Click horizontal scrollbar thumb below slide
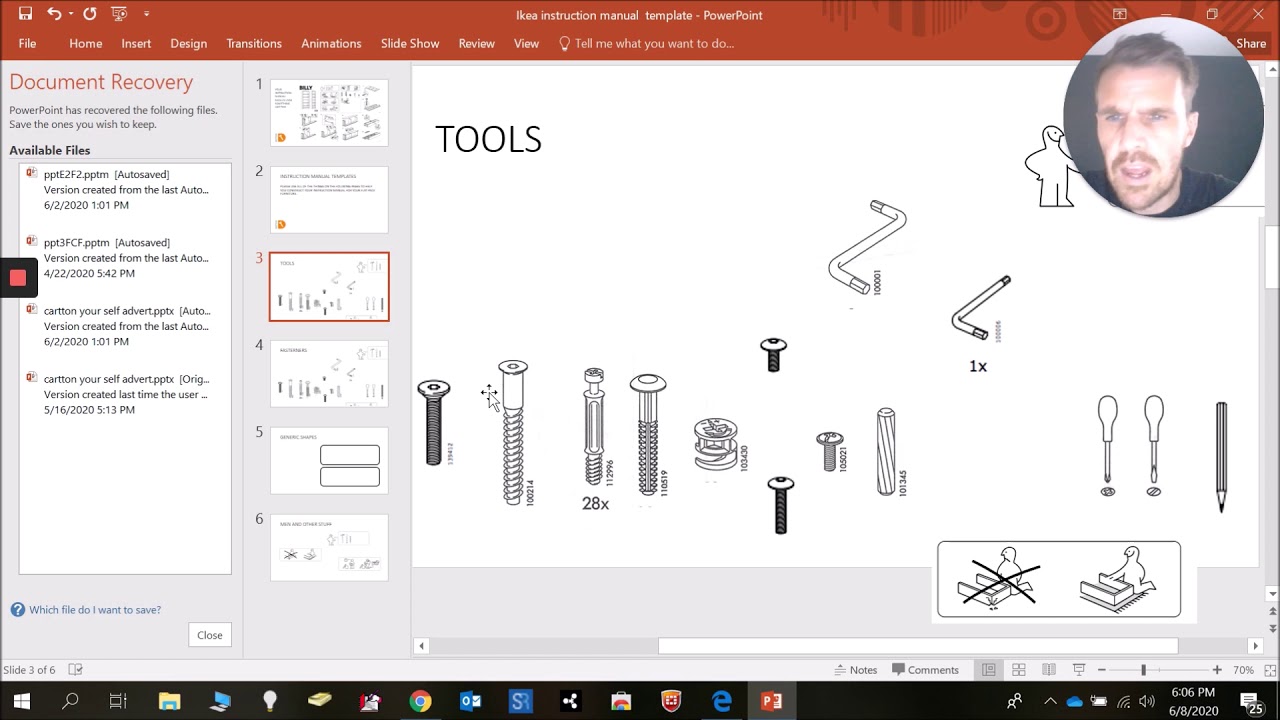This screenshot has height=720, width=1280. 918,646
